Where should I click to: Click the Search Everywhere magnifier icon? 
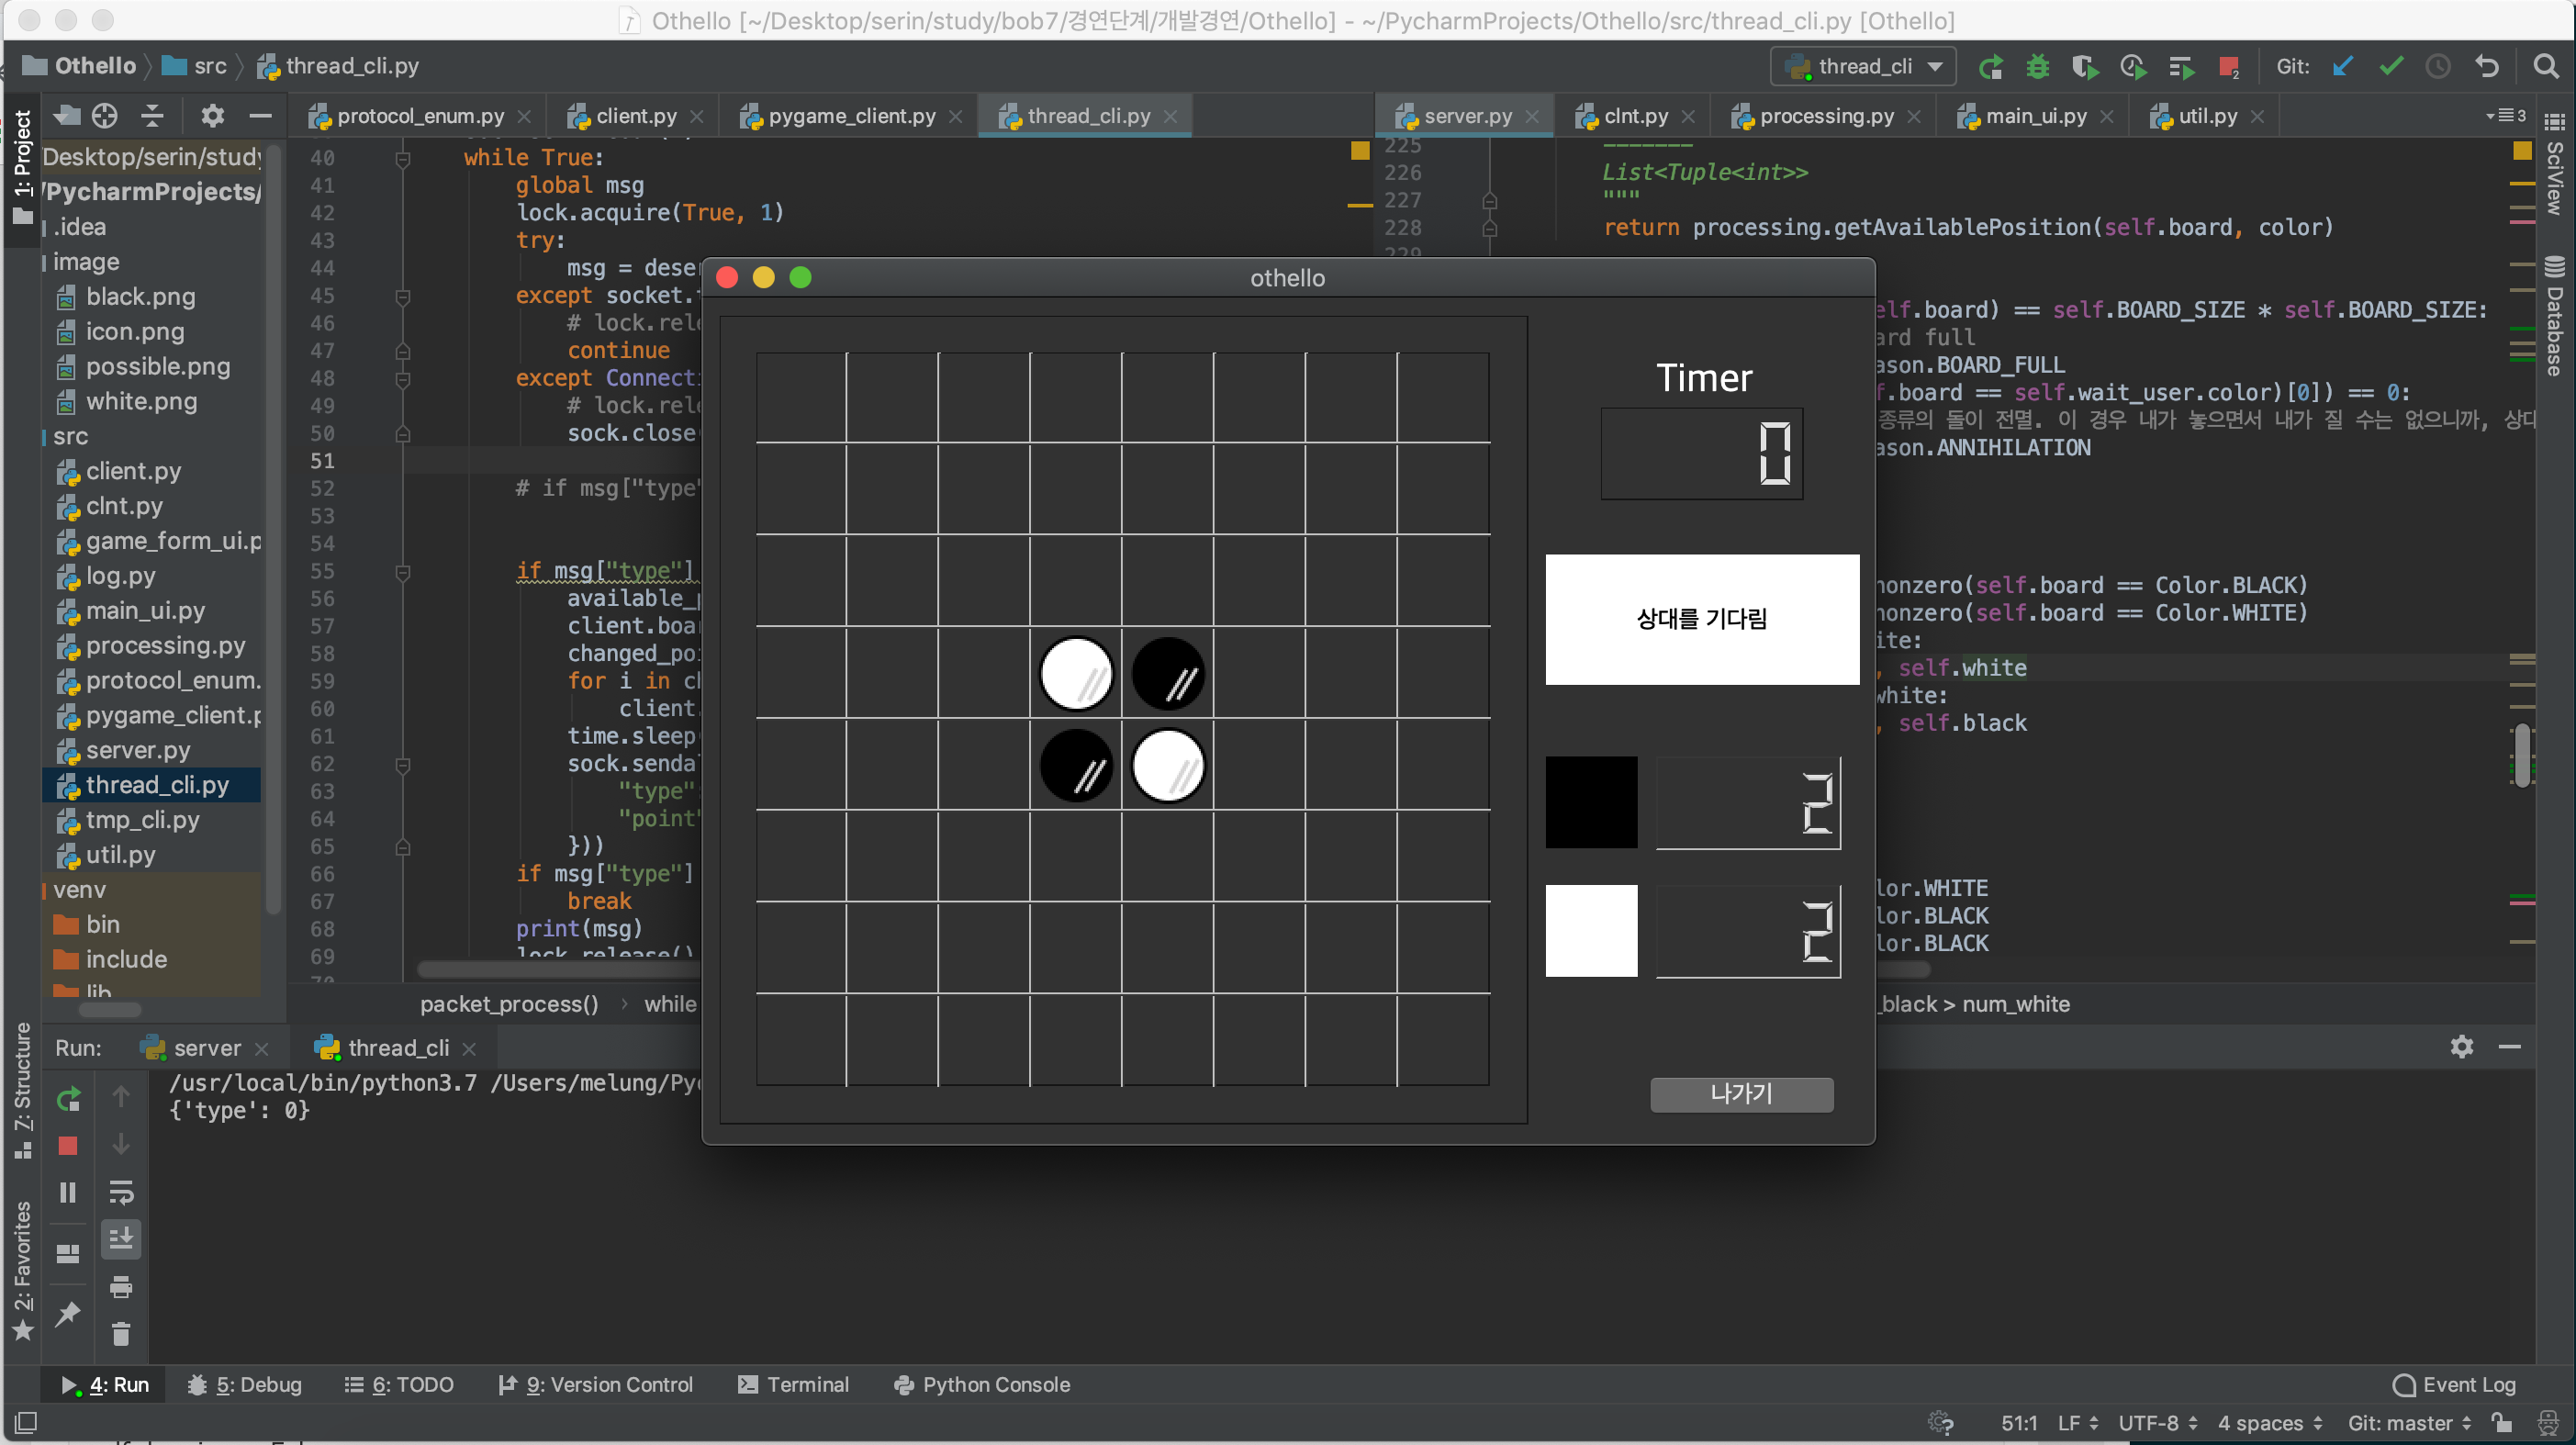click(2545, 67)
